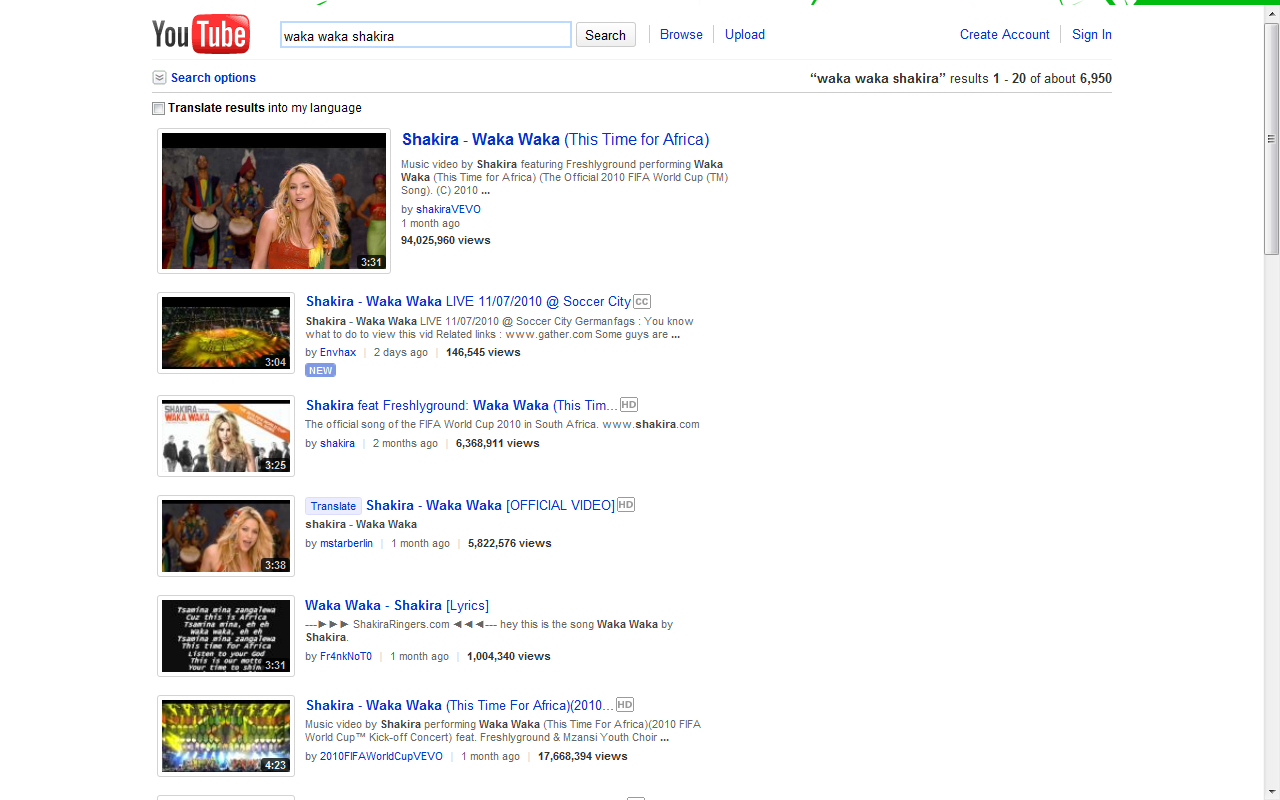1280x800 pixels.
Task: Click CC icon on Soccer City result
Action: [642, 301]
